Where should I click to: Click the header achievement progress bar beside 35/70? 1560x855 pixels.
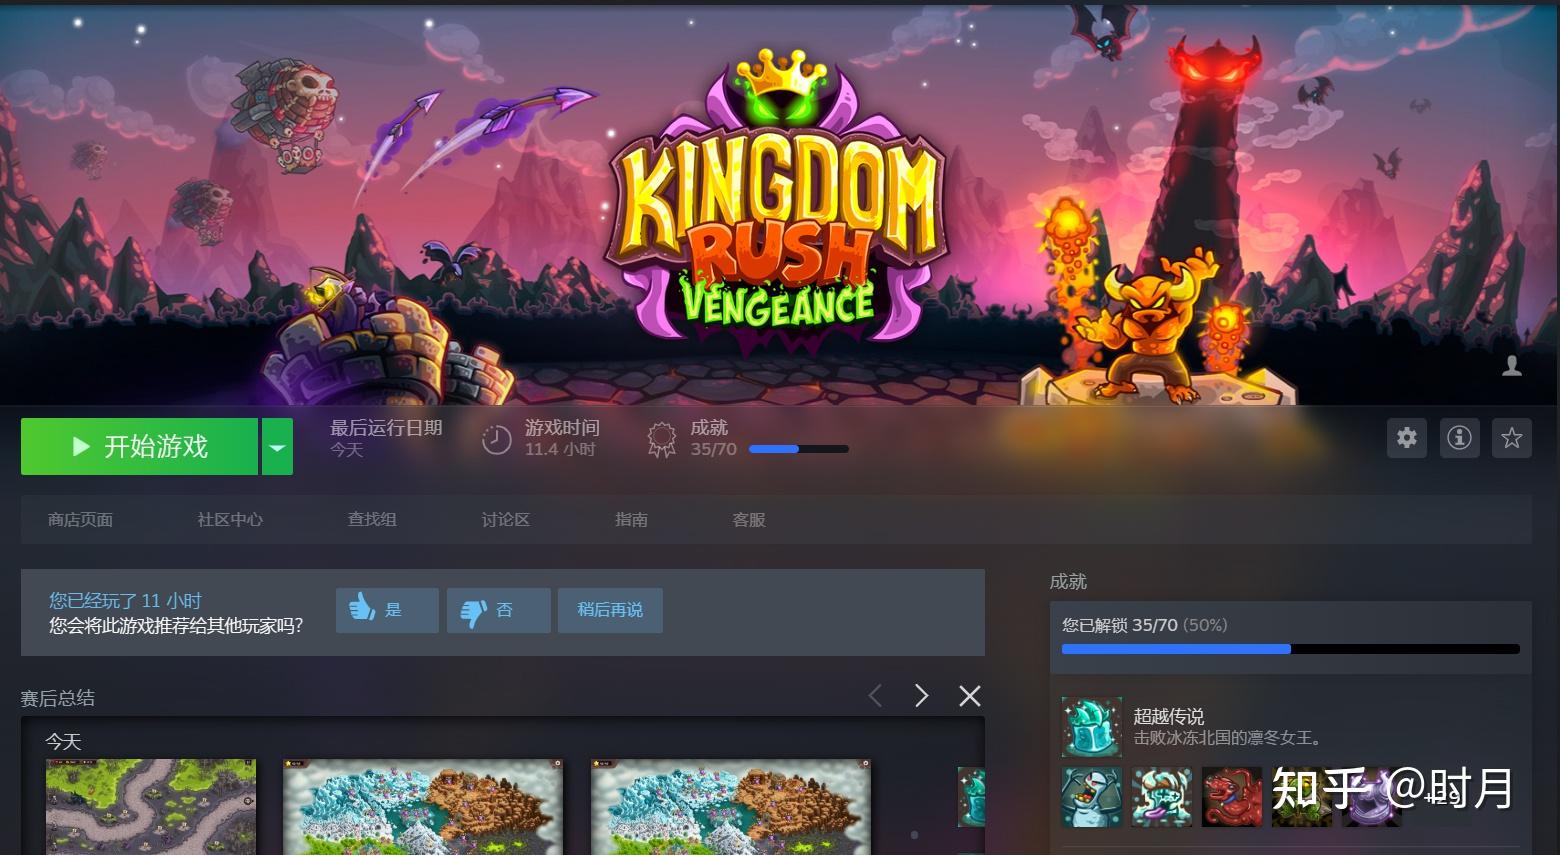click(799, 449)
